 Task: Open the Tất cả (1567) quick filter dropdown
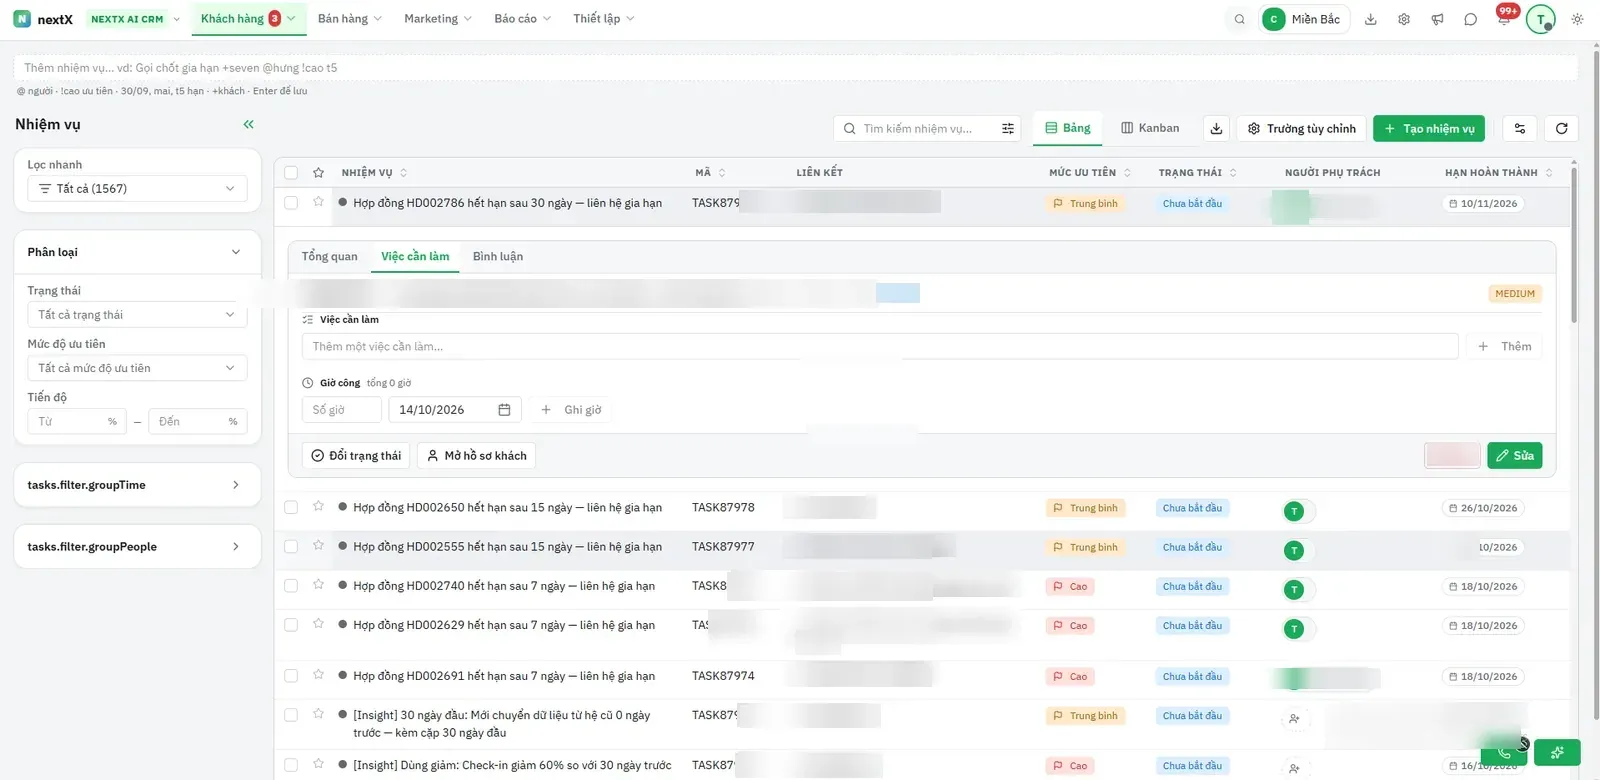coord(137,189)
